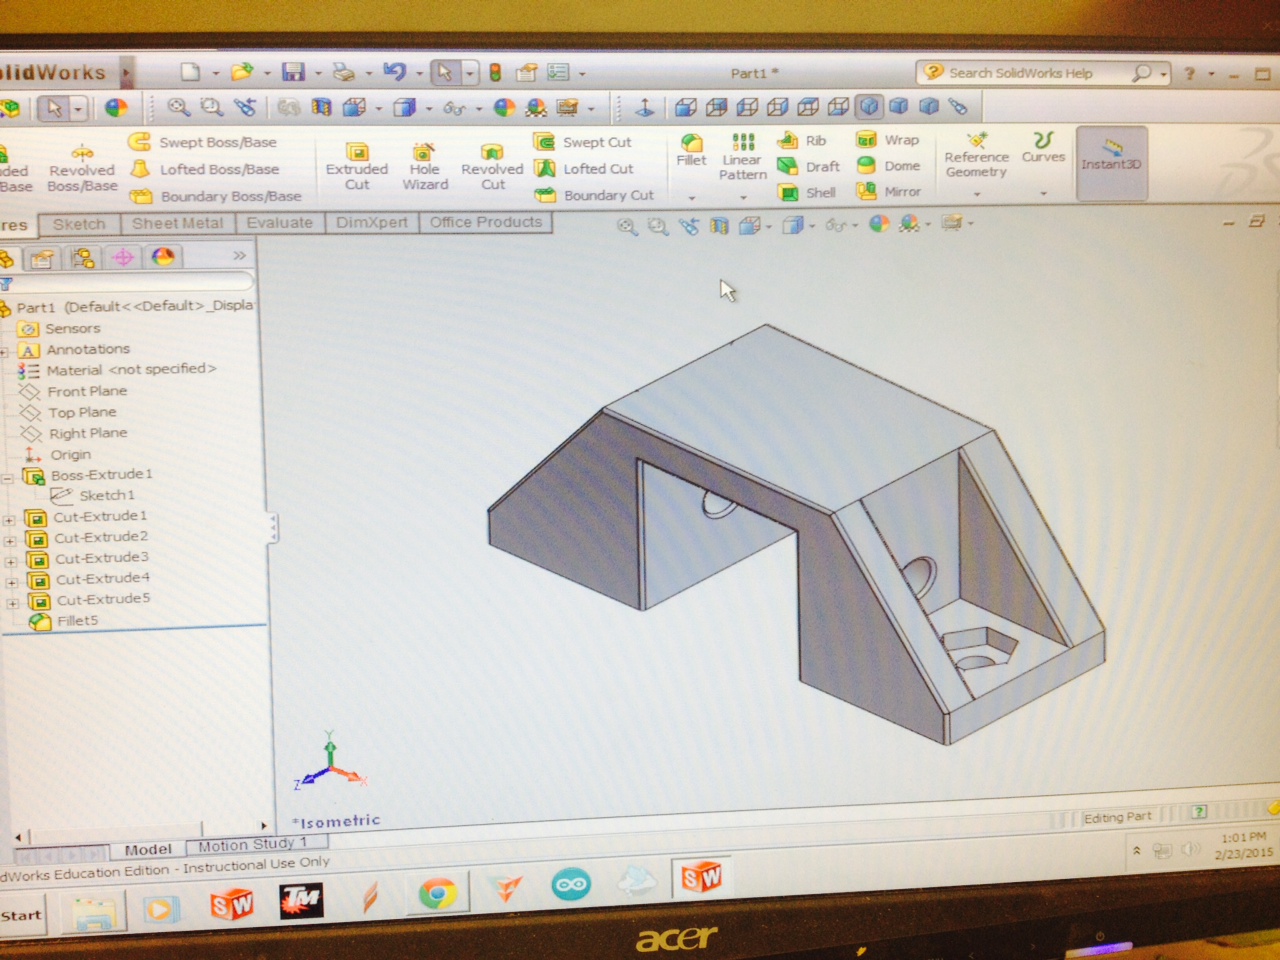Open the DisplayManager panel tab
Screen dimensions: 1280x960
(x=163, y=257)
